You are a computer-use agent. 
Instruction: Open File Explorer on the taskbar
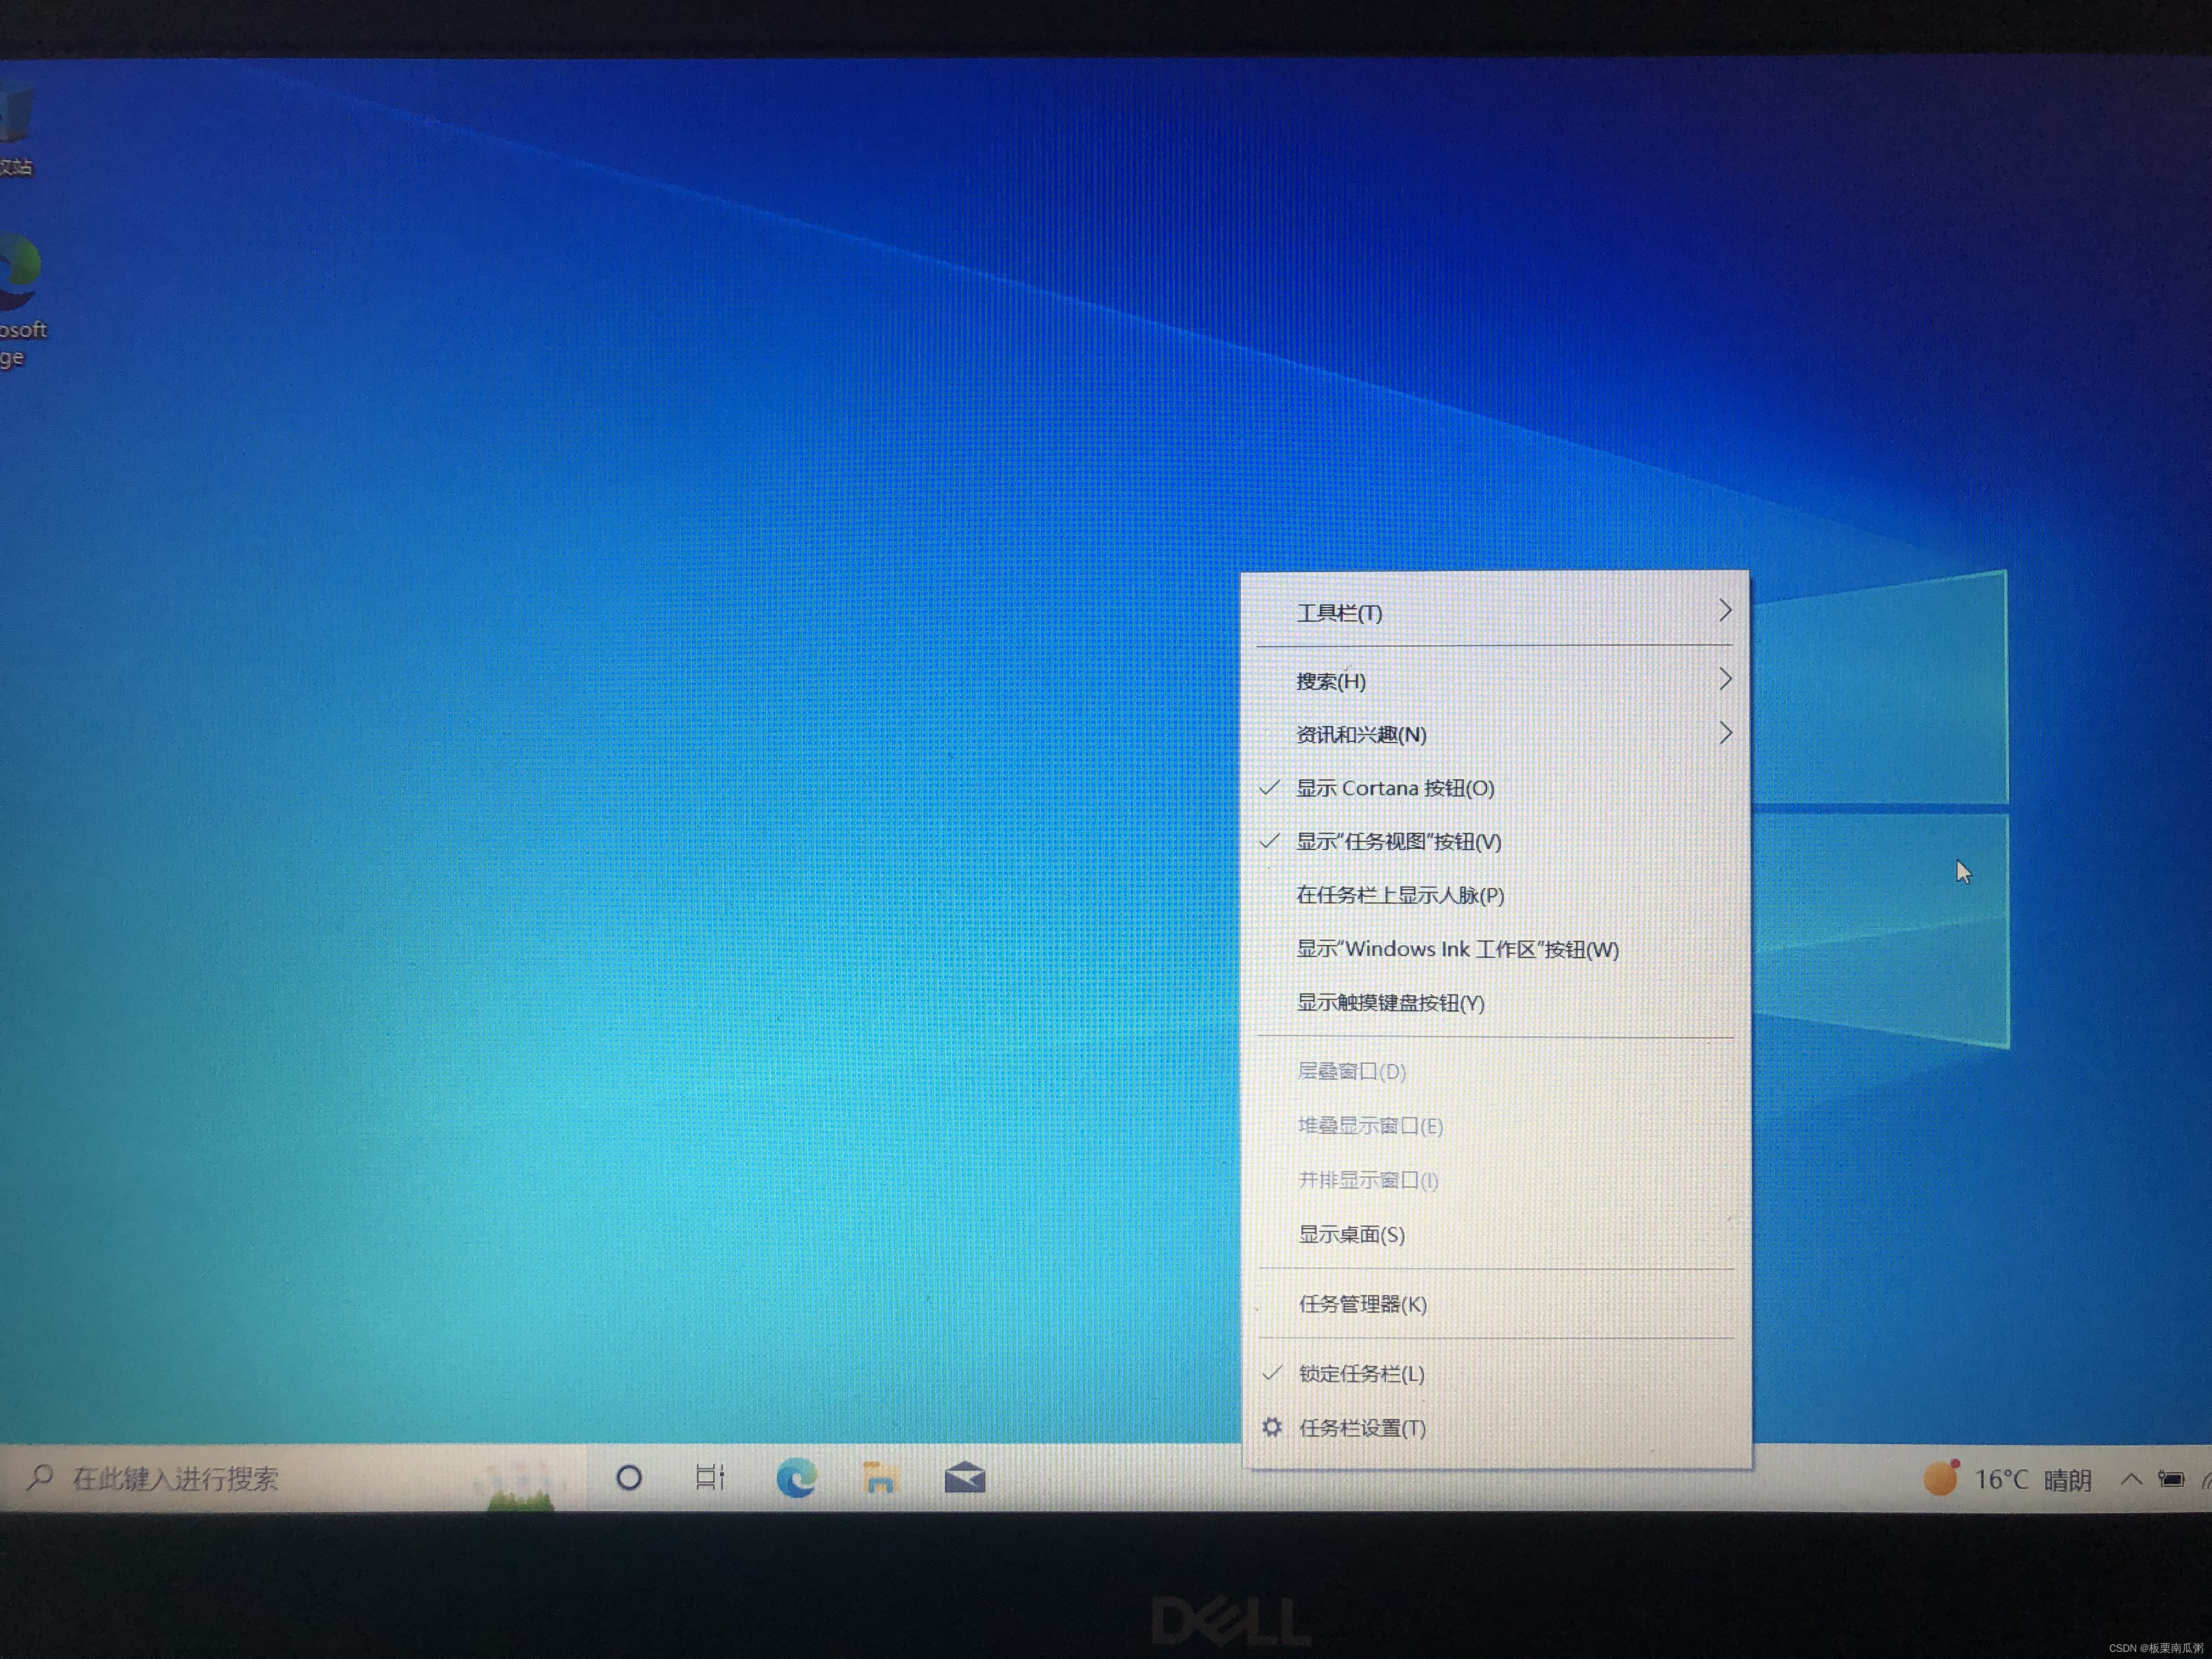click(x=880, y=1477)
